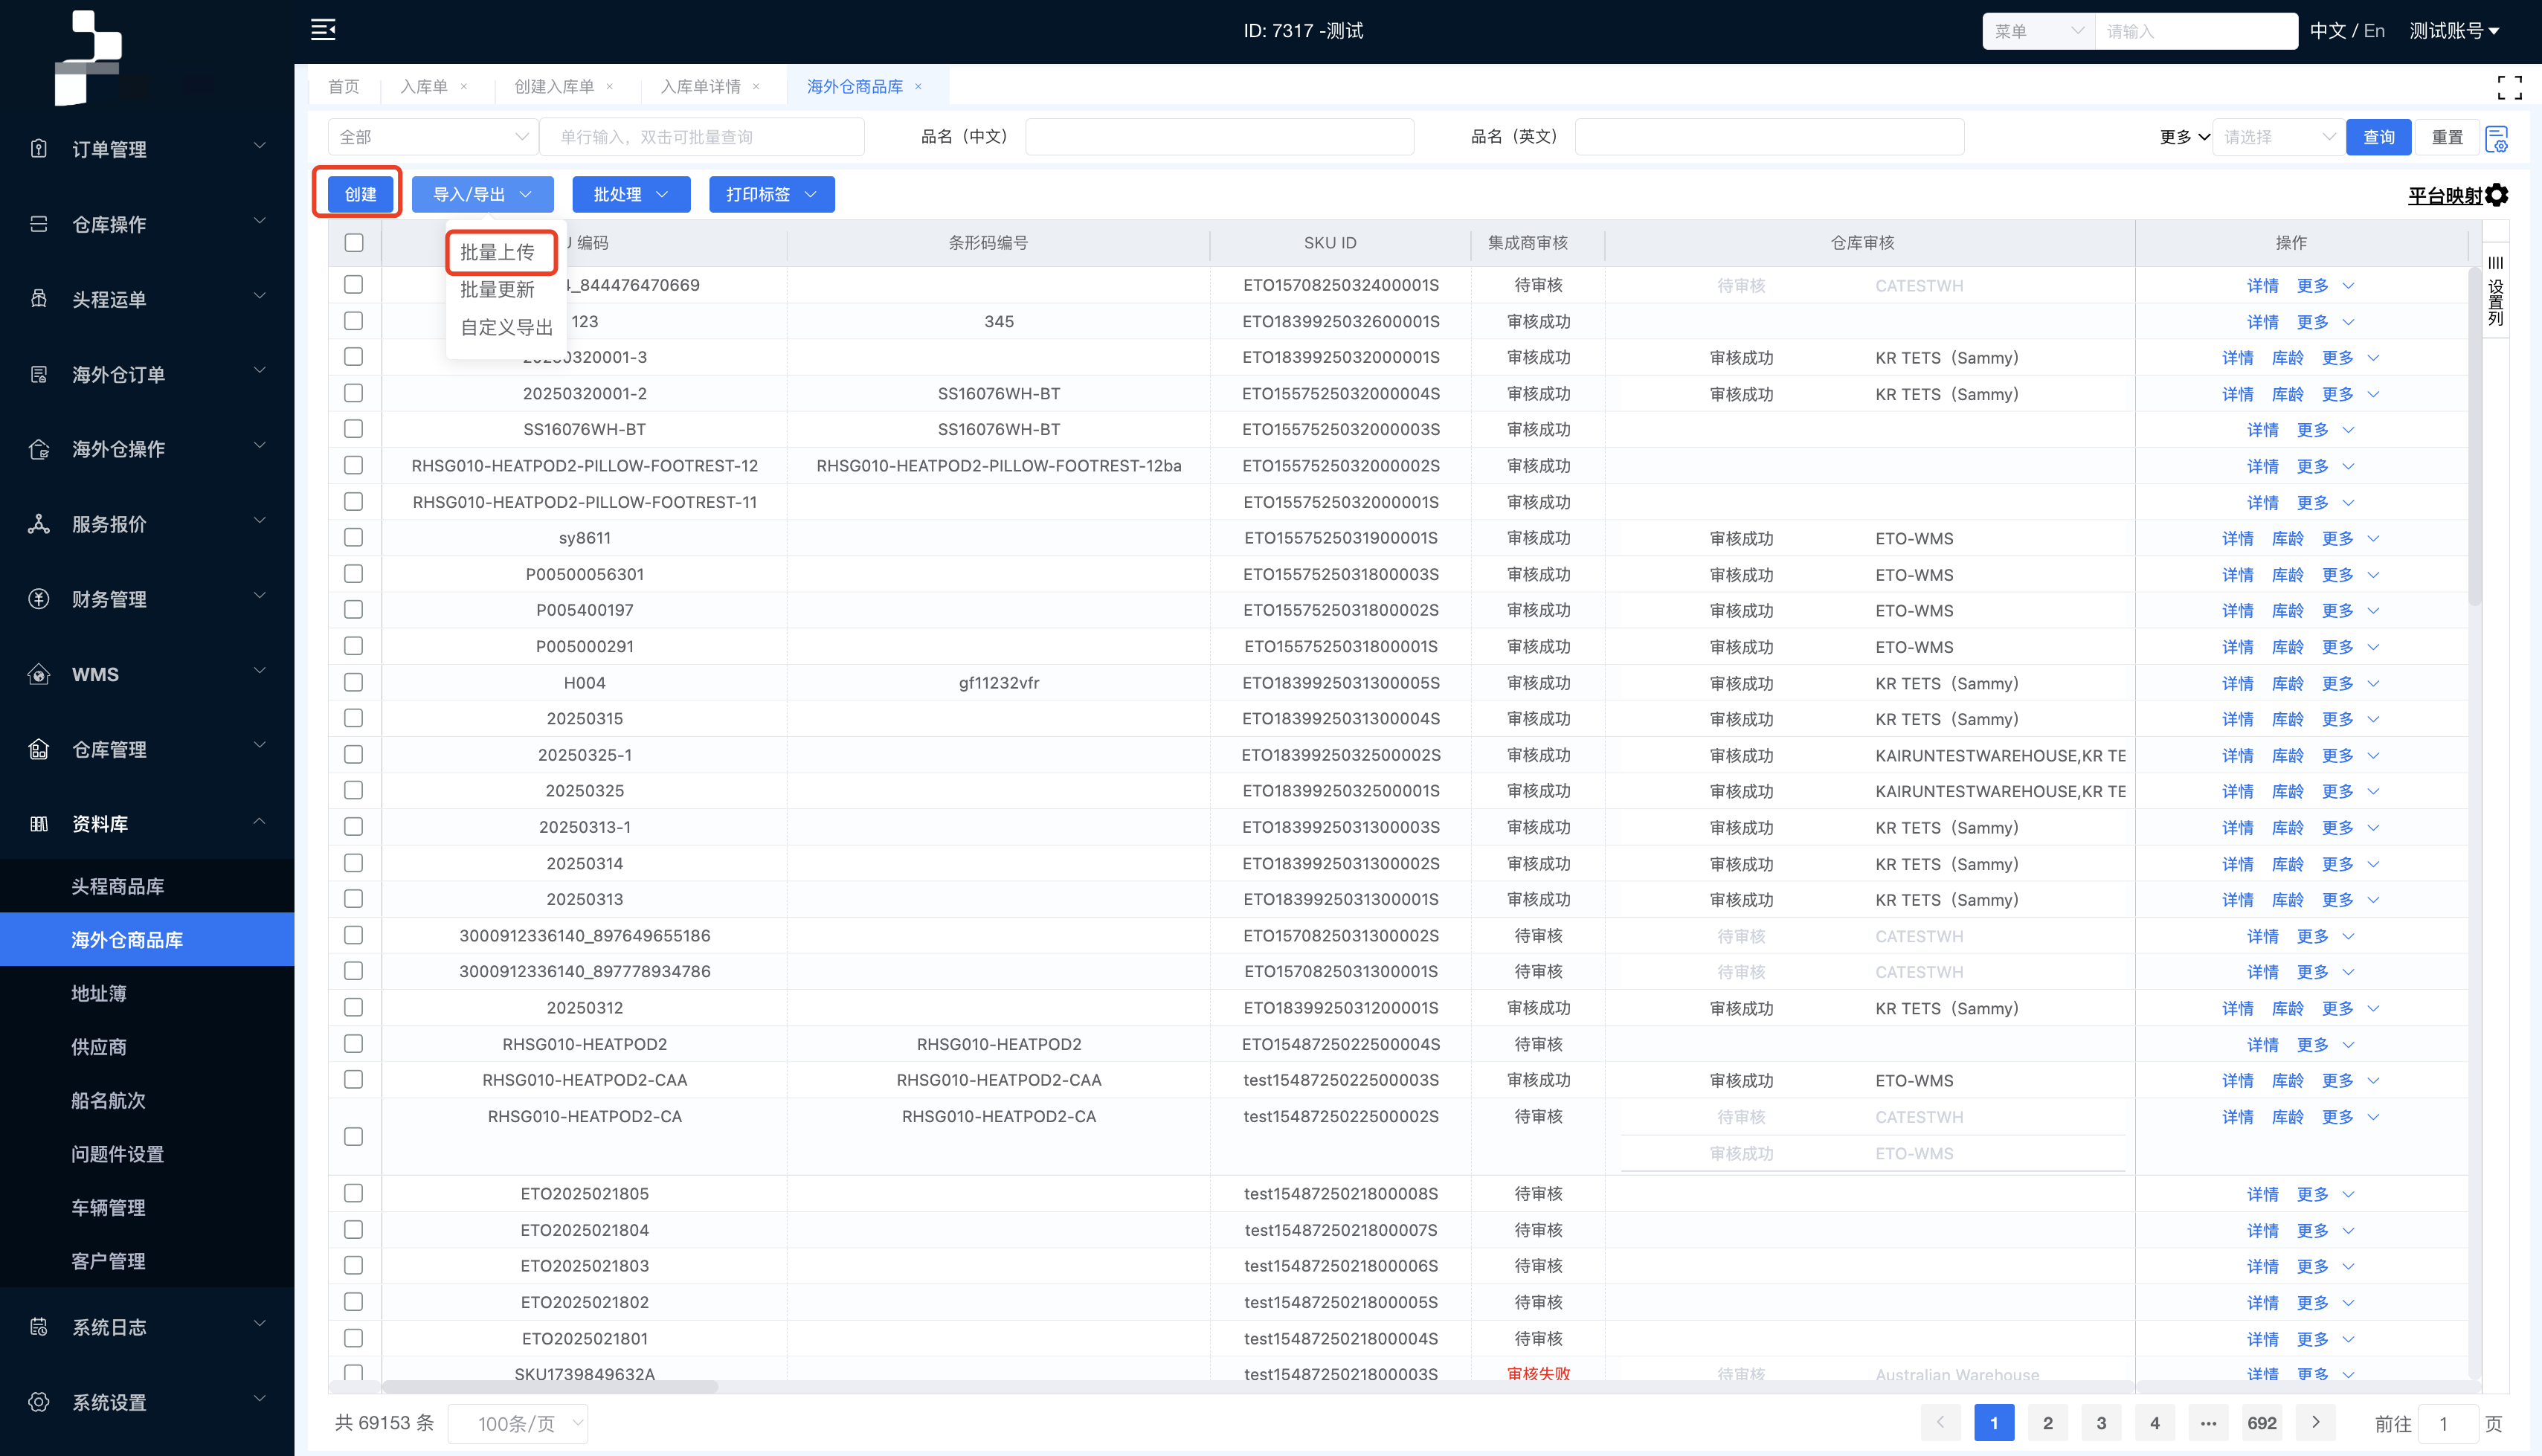Click the 系统设置 gear icon

pos(39,1402)
